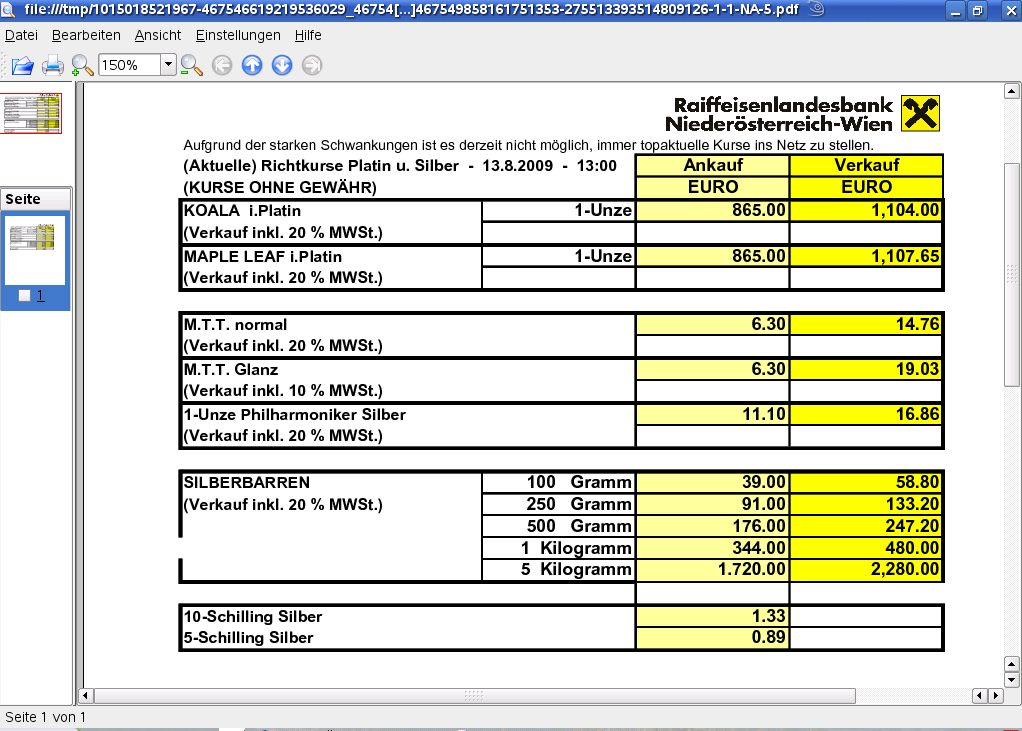Viewport: 1022px width, 731px height.
Task: Click the 133.20 Verkauf value
Action: pos(912,504)
